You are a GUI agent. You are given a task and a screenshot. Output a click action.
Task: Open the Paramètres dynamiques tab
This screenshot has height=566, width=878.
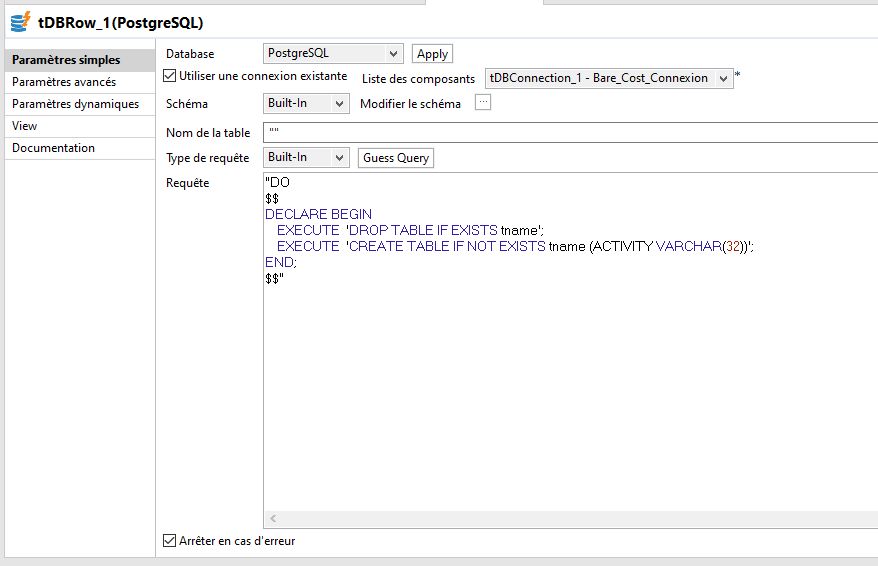80,104
